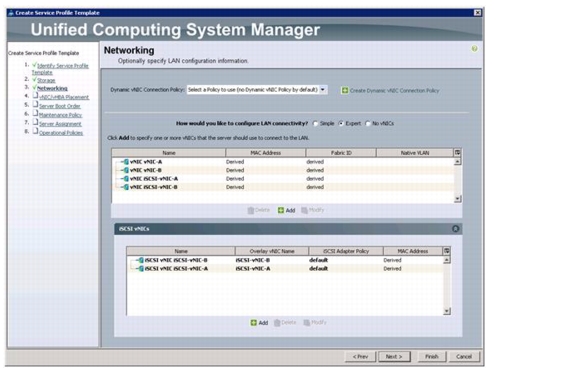576x371 pixels.
Task: Click the iSCSI vNIC iSCSI-vNIC-A row icon
Action: click(141, 269)
